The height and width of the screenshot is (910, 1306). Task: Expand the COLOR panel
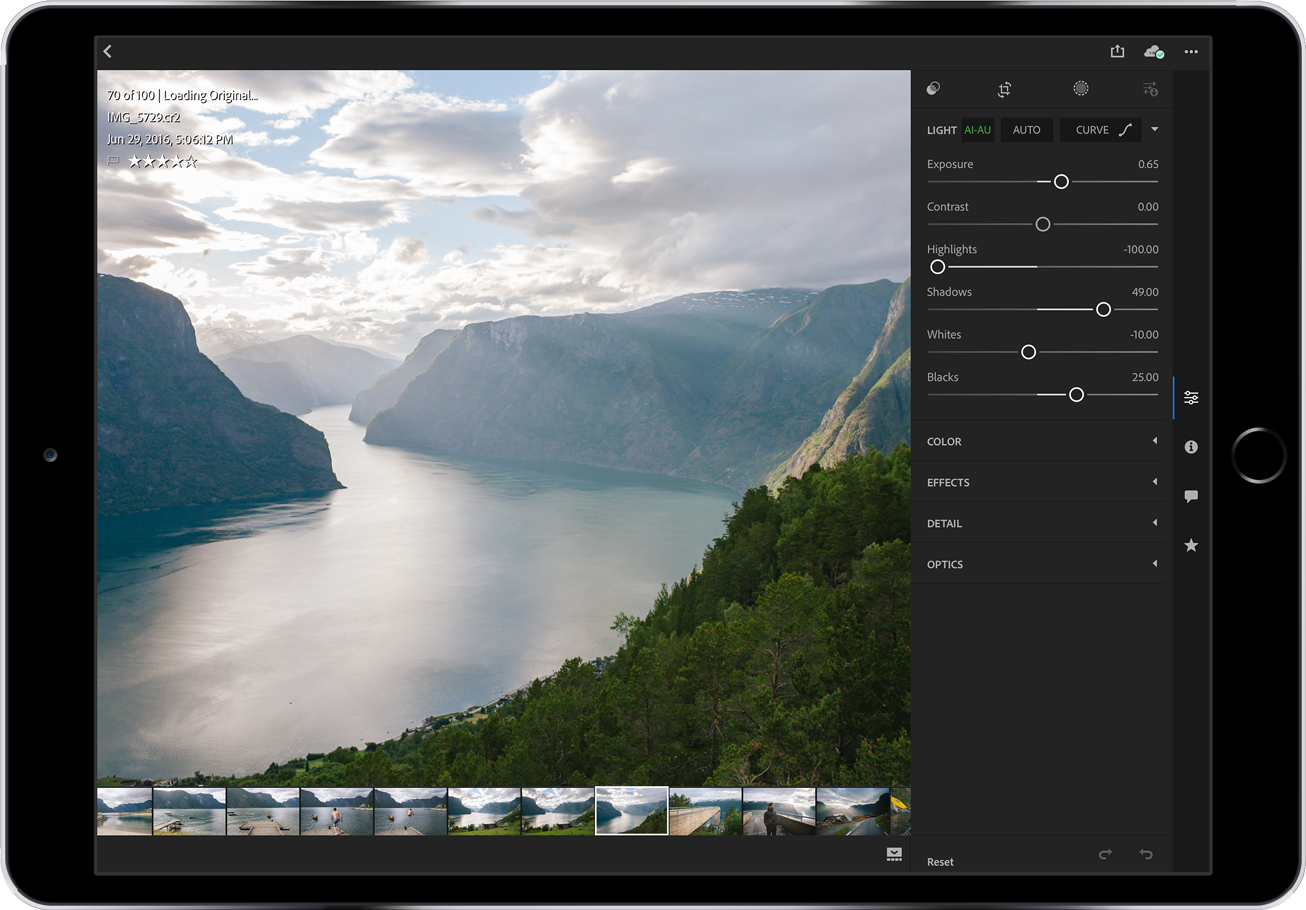click(x=1040, y=441)
